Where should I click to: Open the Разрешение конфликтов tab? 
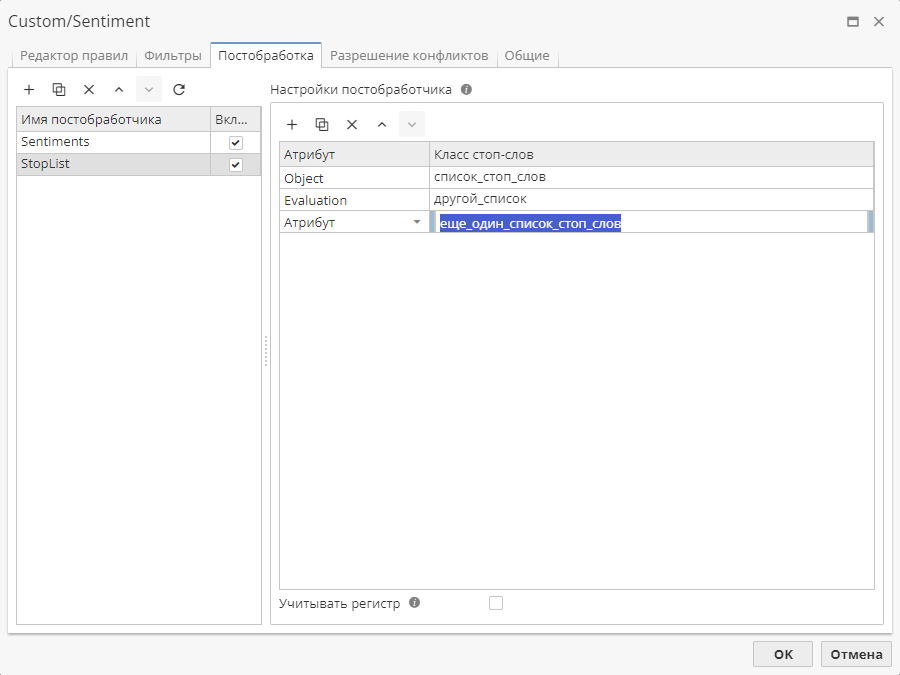[409, 56]
